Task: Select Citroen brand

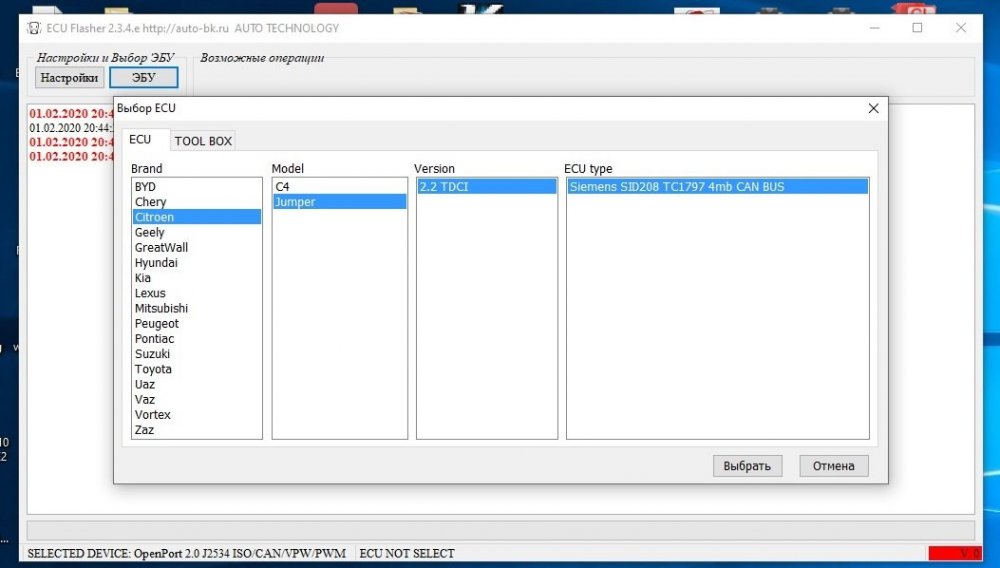Action: (x=196, y=217)
